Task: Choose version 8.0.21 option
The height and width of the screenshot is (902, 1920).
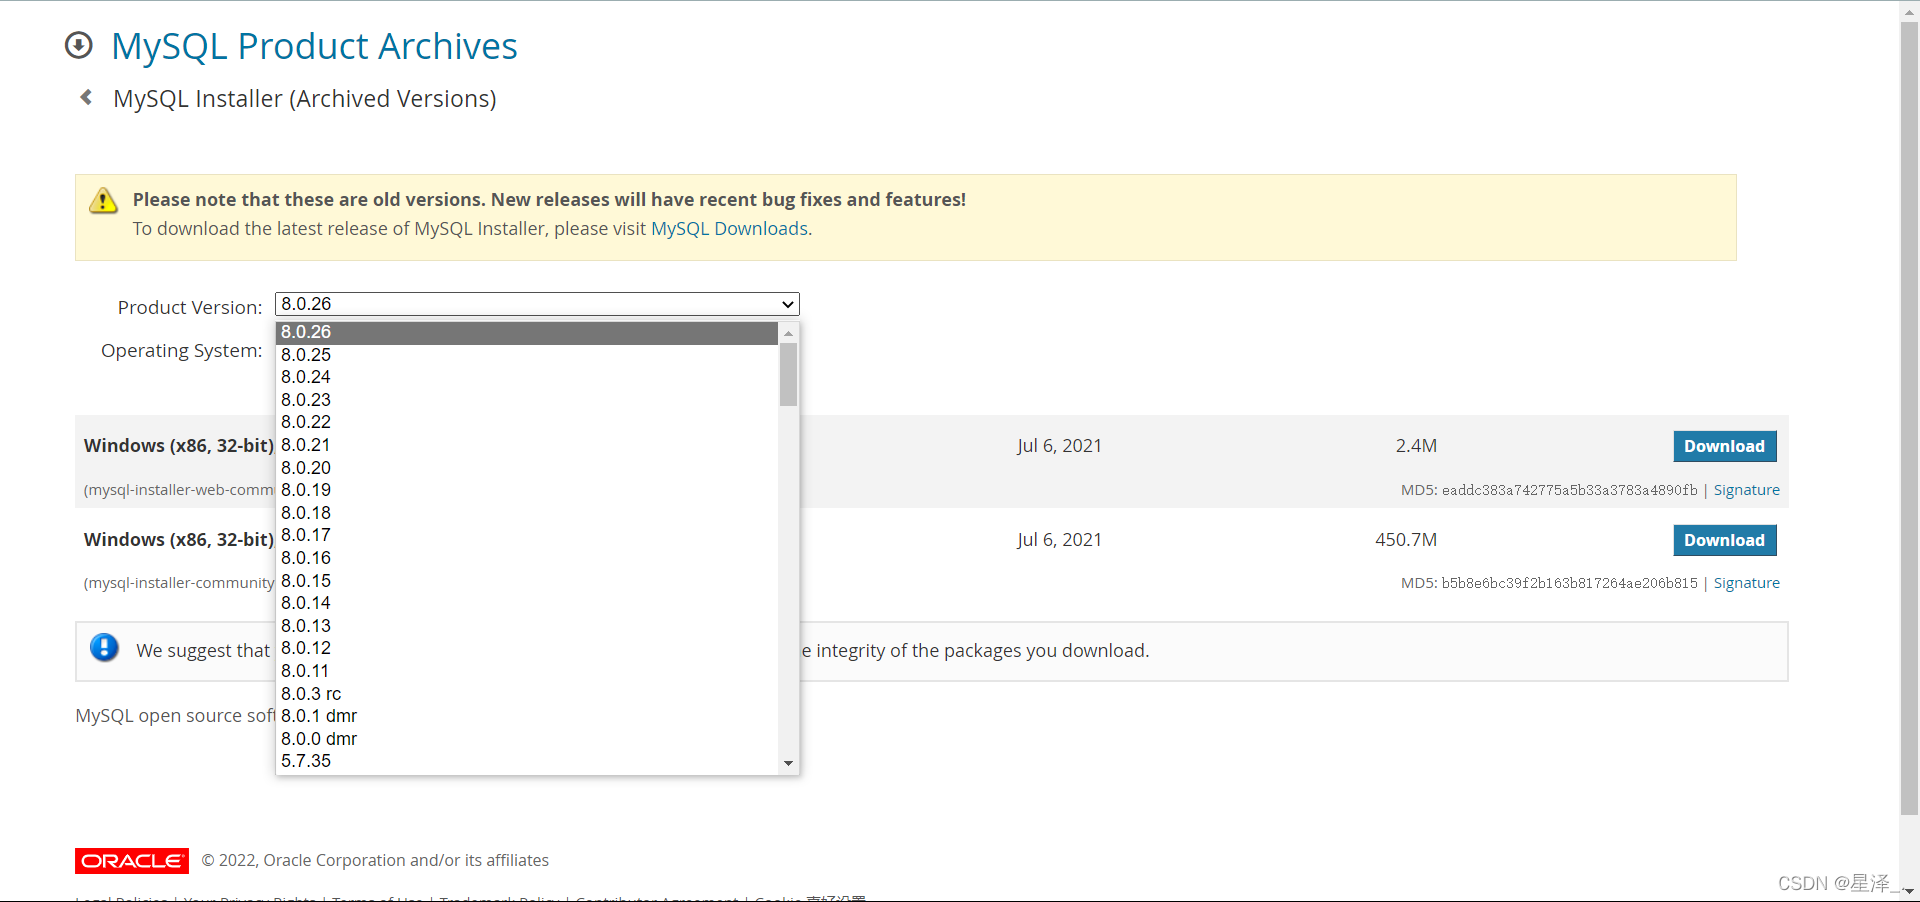Action: (x=527, y=445)
